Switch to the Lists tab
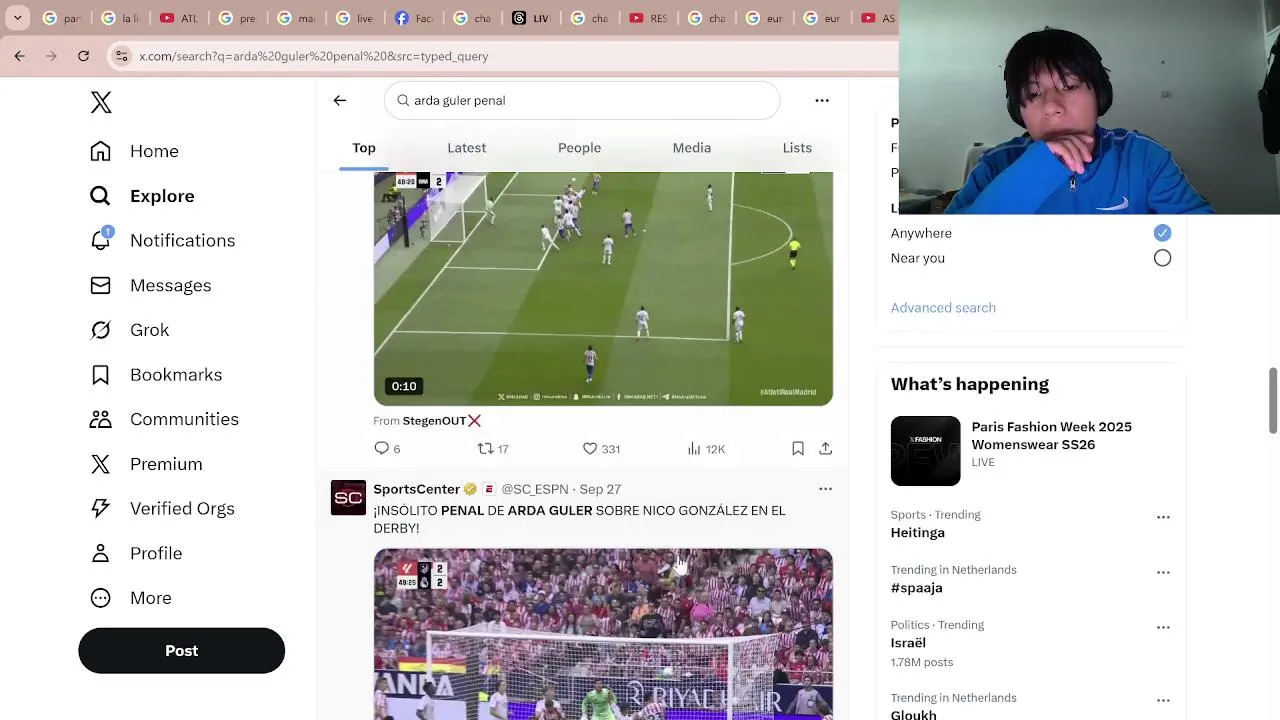1280x720 pixels. pyautogui.click(x=797, y=148)
